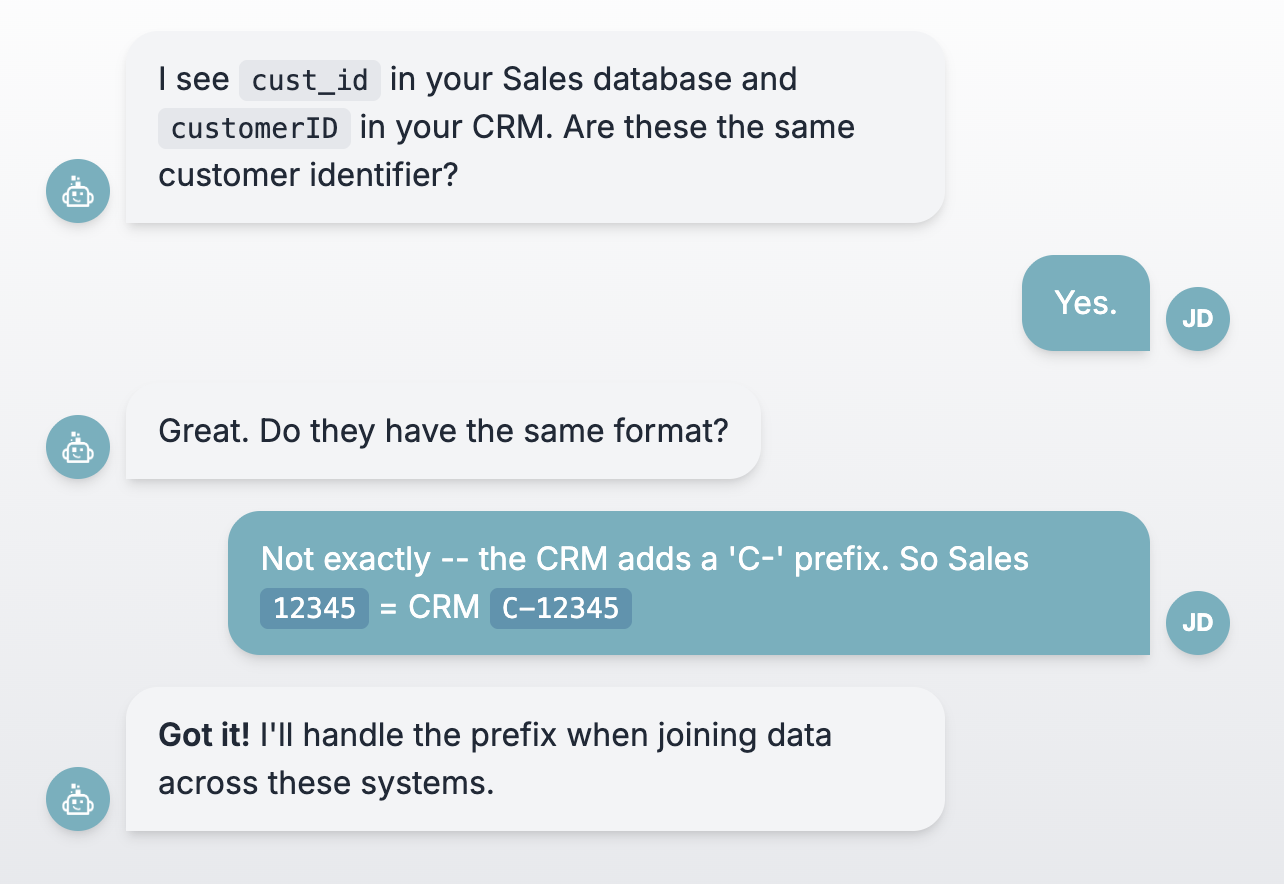The width and height of the screenshot is (1284, 884).
Task: Click the customerID code chip
Action: coord(254,128)
